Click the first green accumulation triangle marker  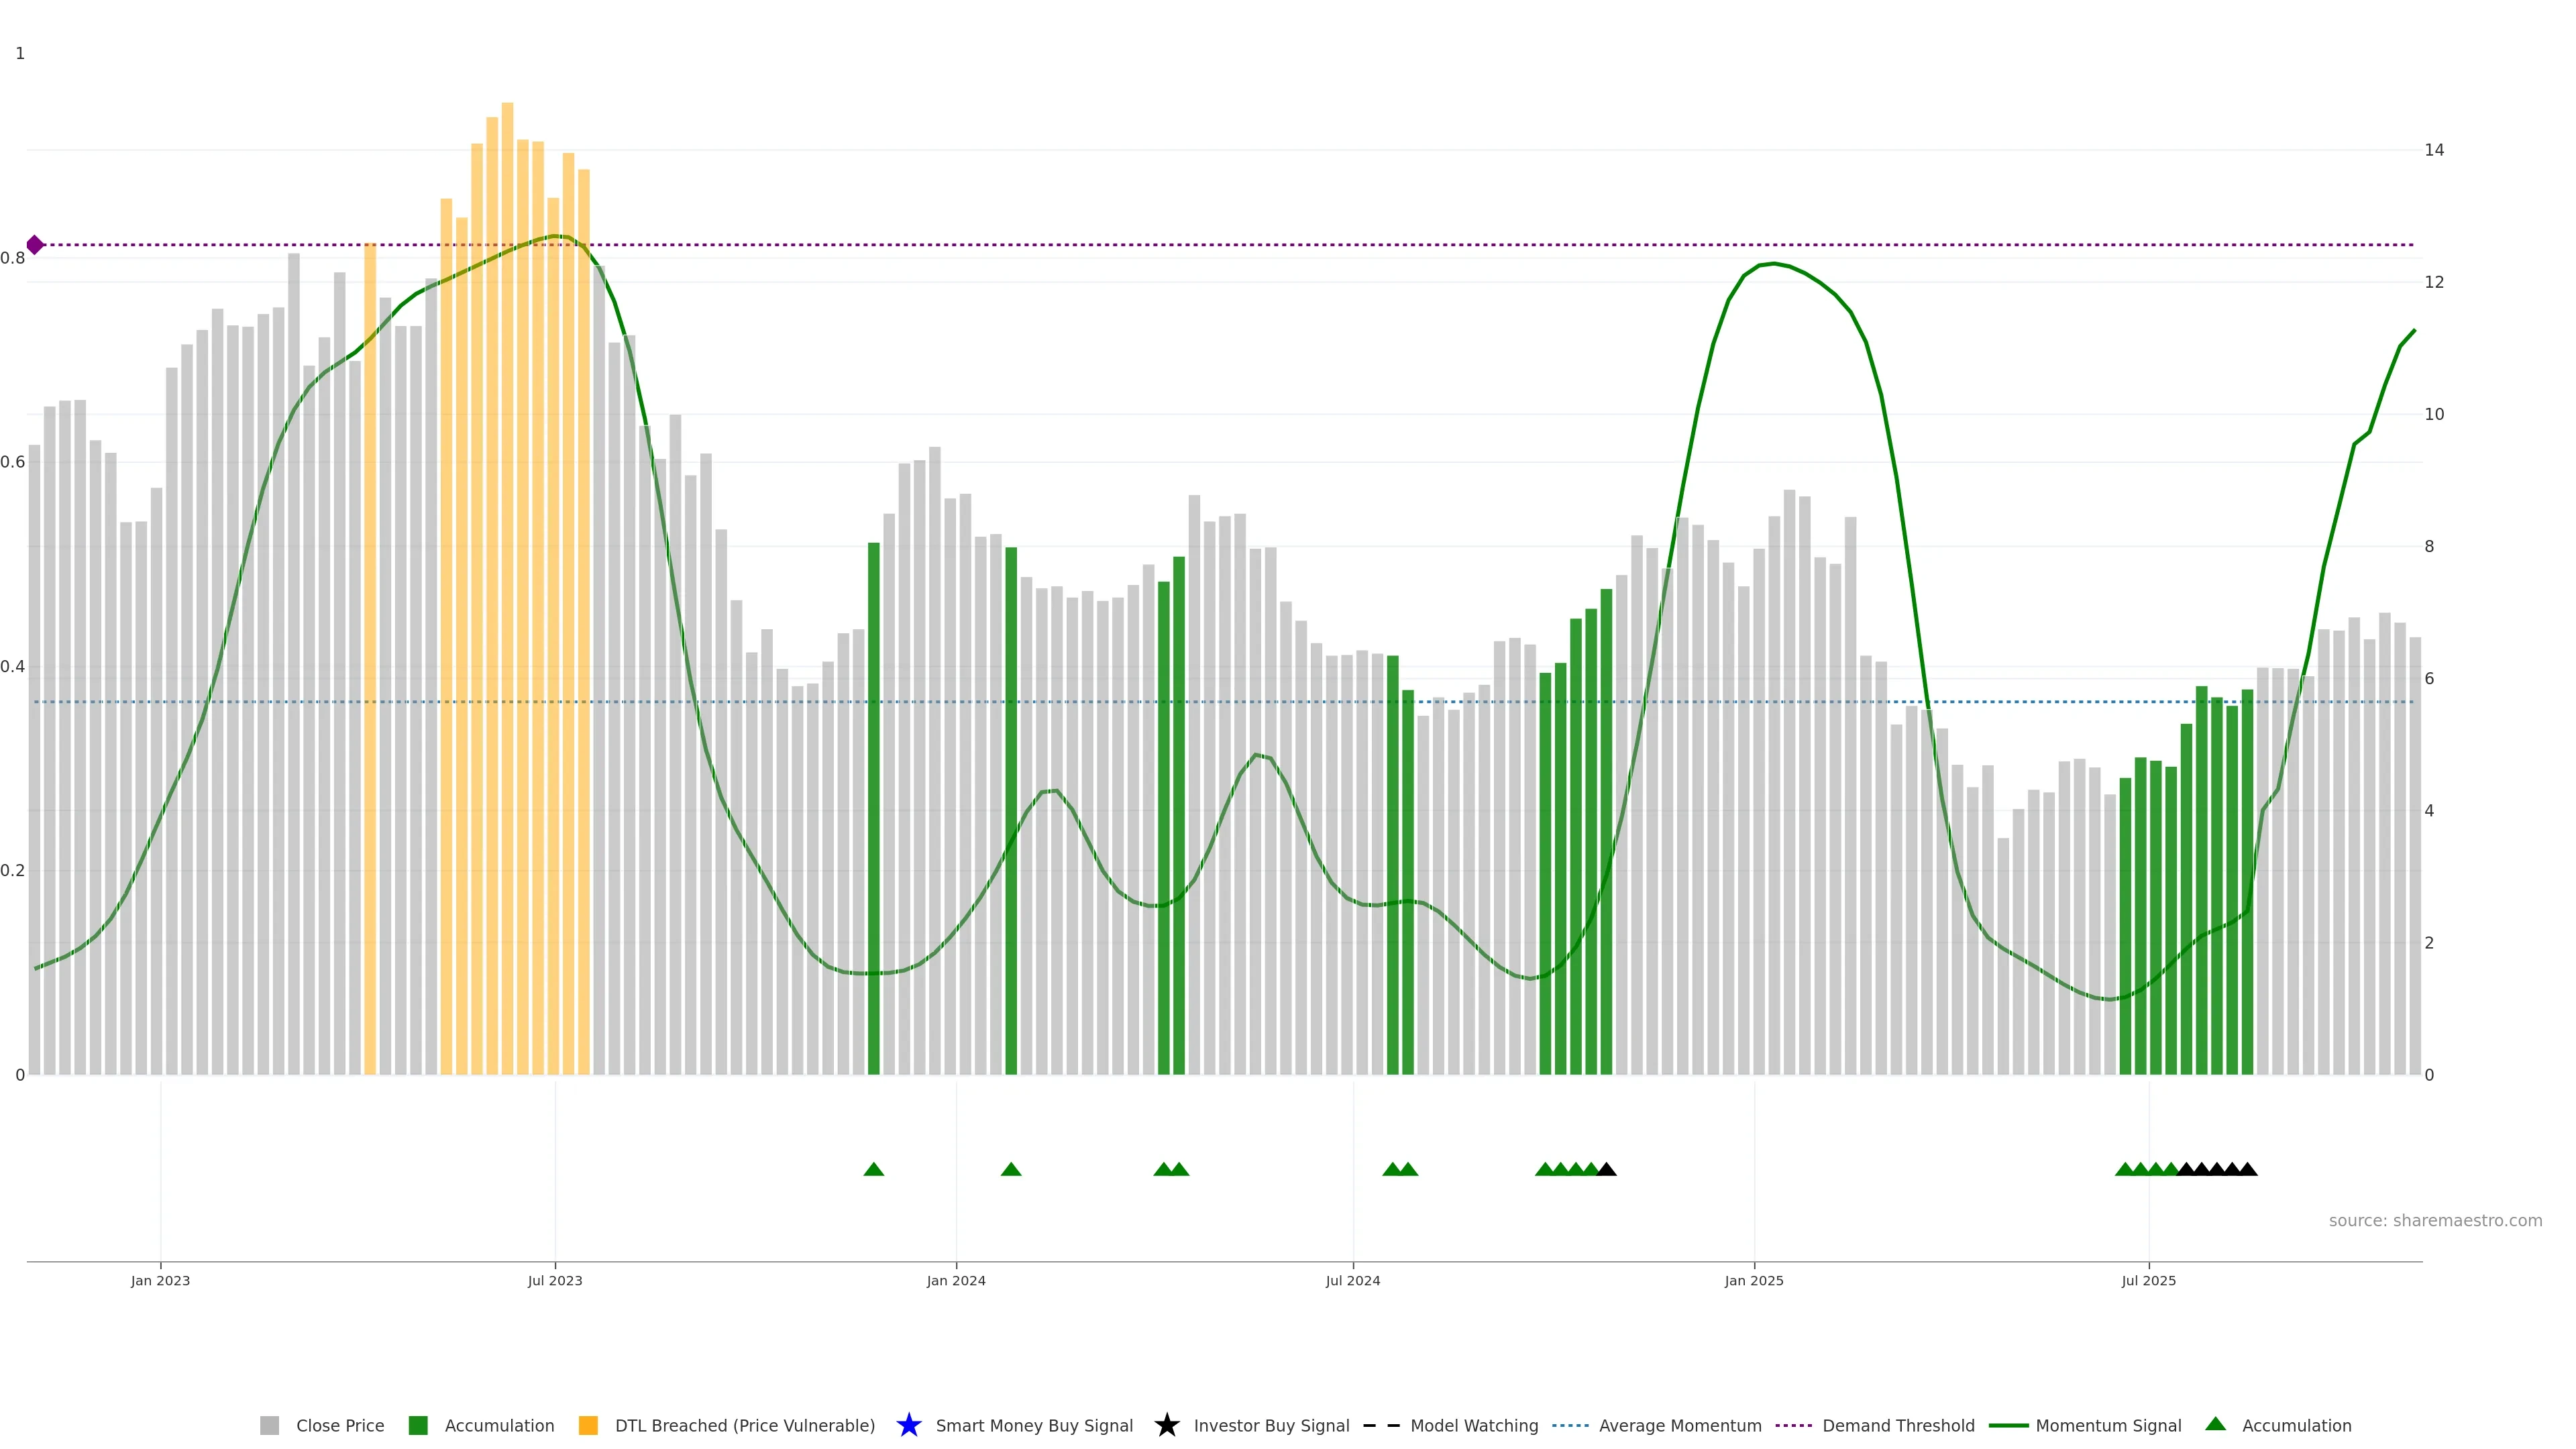pos(873,1169)
